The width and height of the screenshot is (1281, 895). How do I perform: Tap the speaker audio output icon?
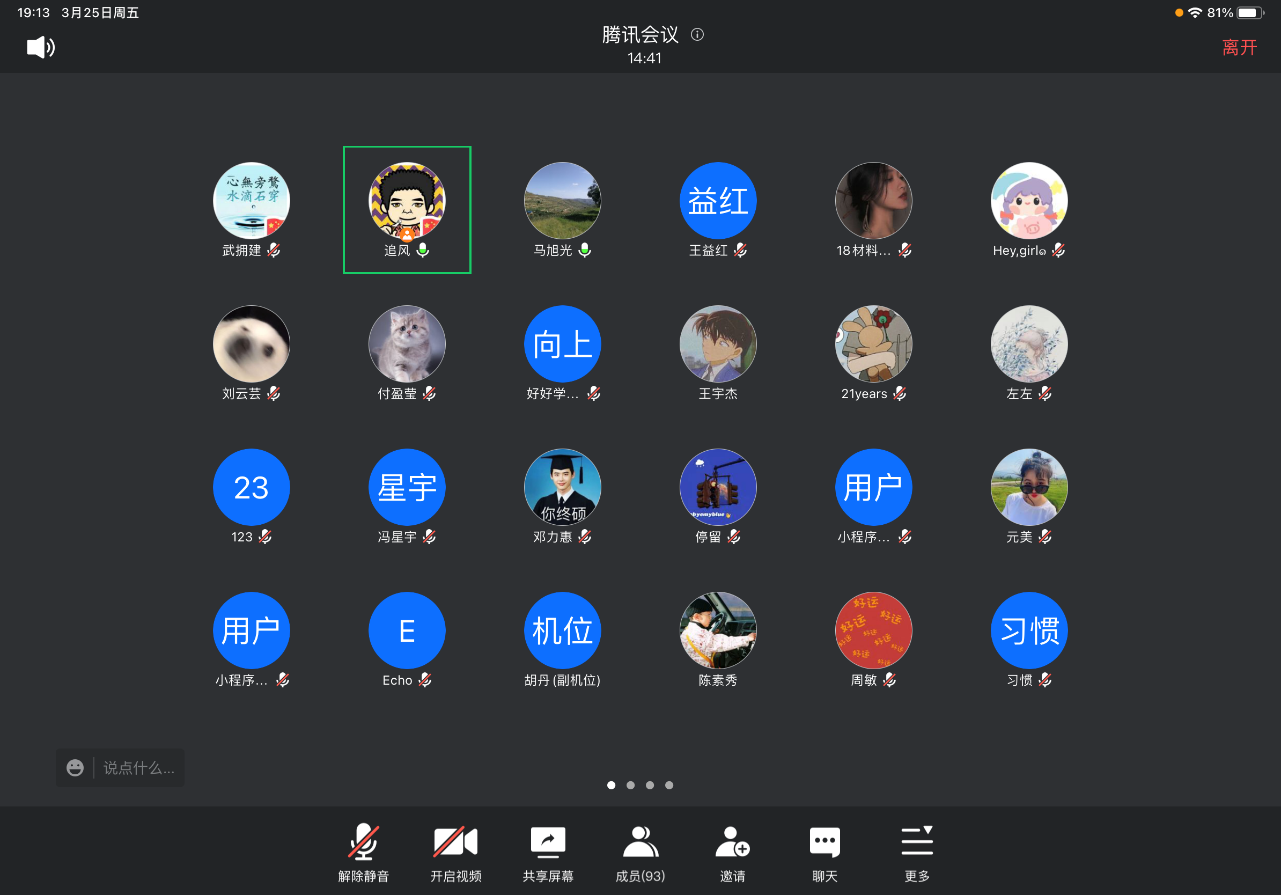point(40,47)
